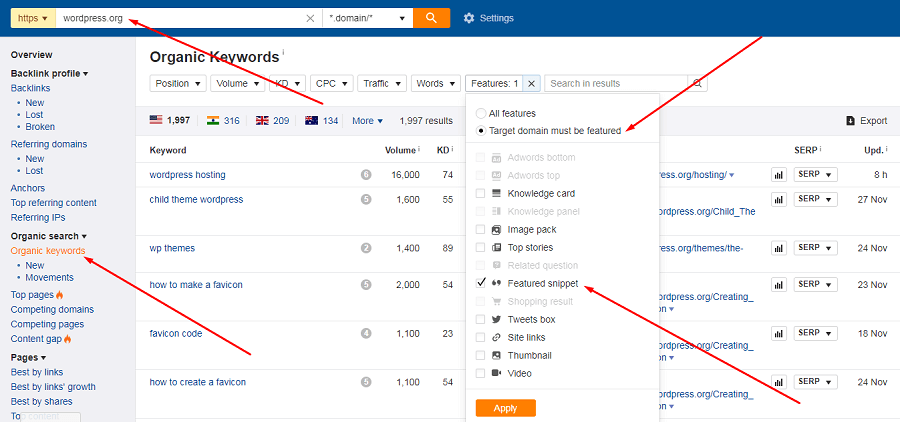900x422 pixels.
Task: Click the Apply button
Action: point(506,408)
